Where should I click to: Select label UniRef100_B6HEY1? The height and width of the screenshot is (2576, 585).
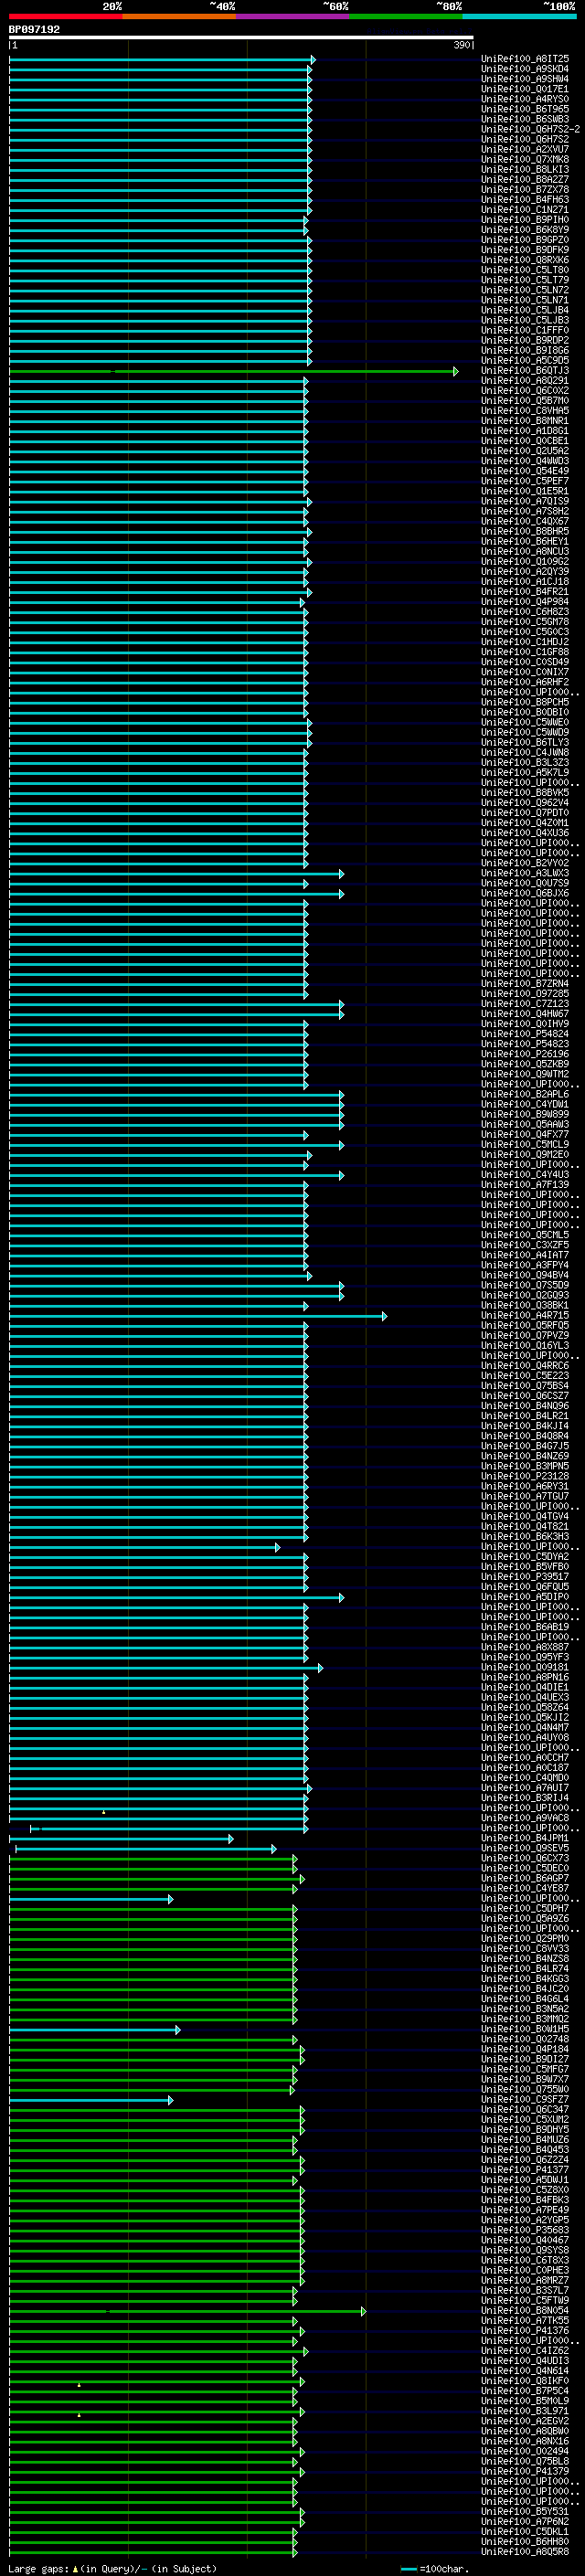pos(525,541)
